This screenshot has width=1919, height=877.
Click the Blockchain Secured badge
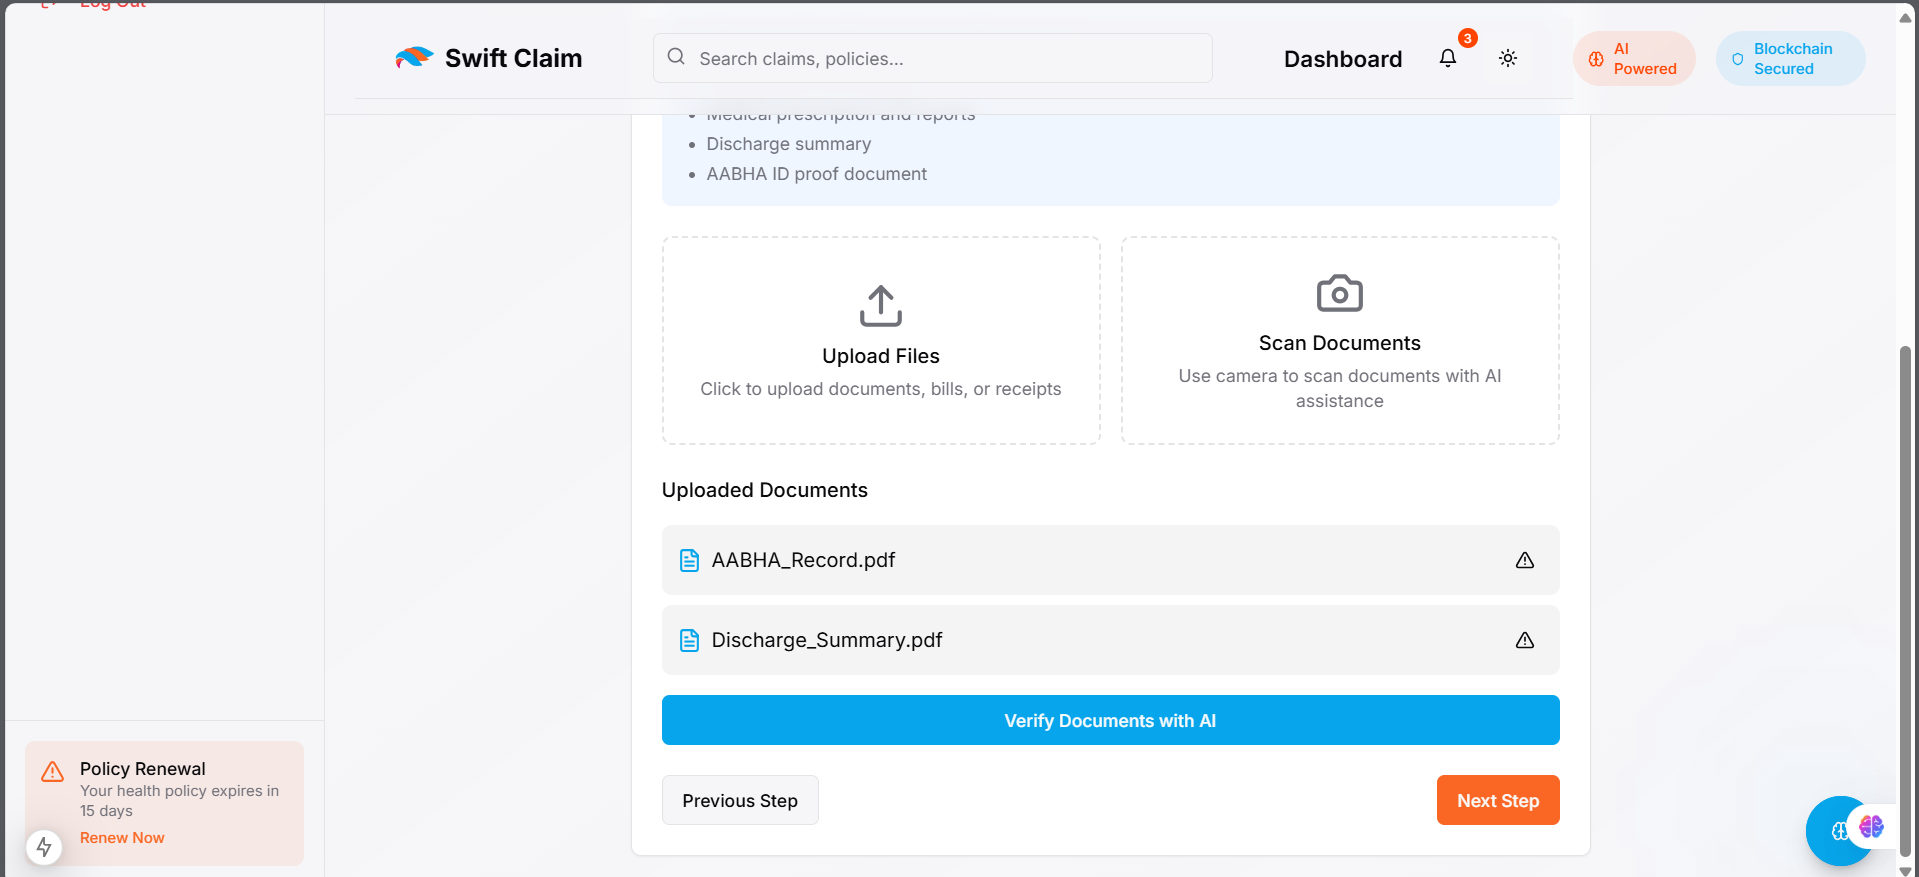click(1790, 59)
